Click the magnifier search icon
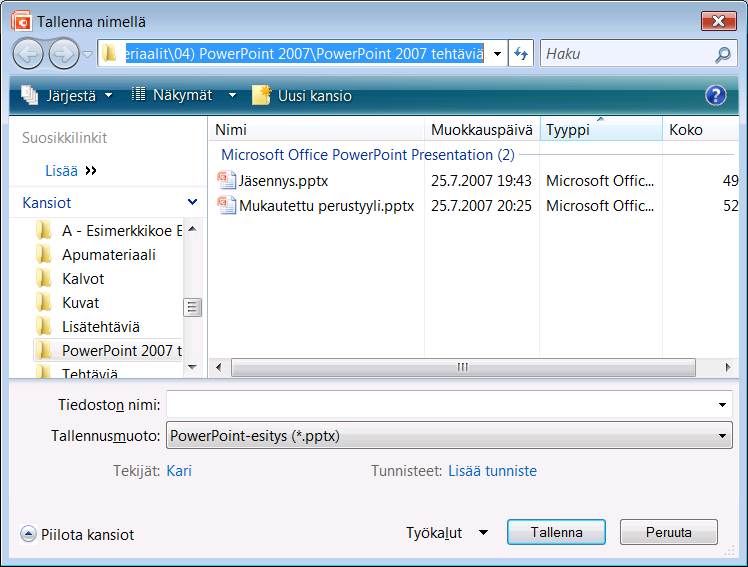 pos(723,54)
